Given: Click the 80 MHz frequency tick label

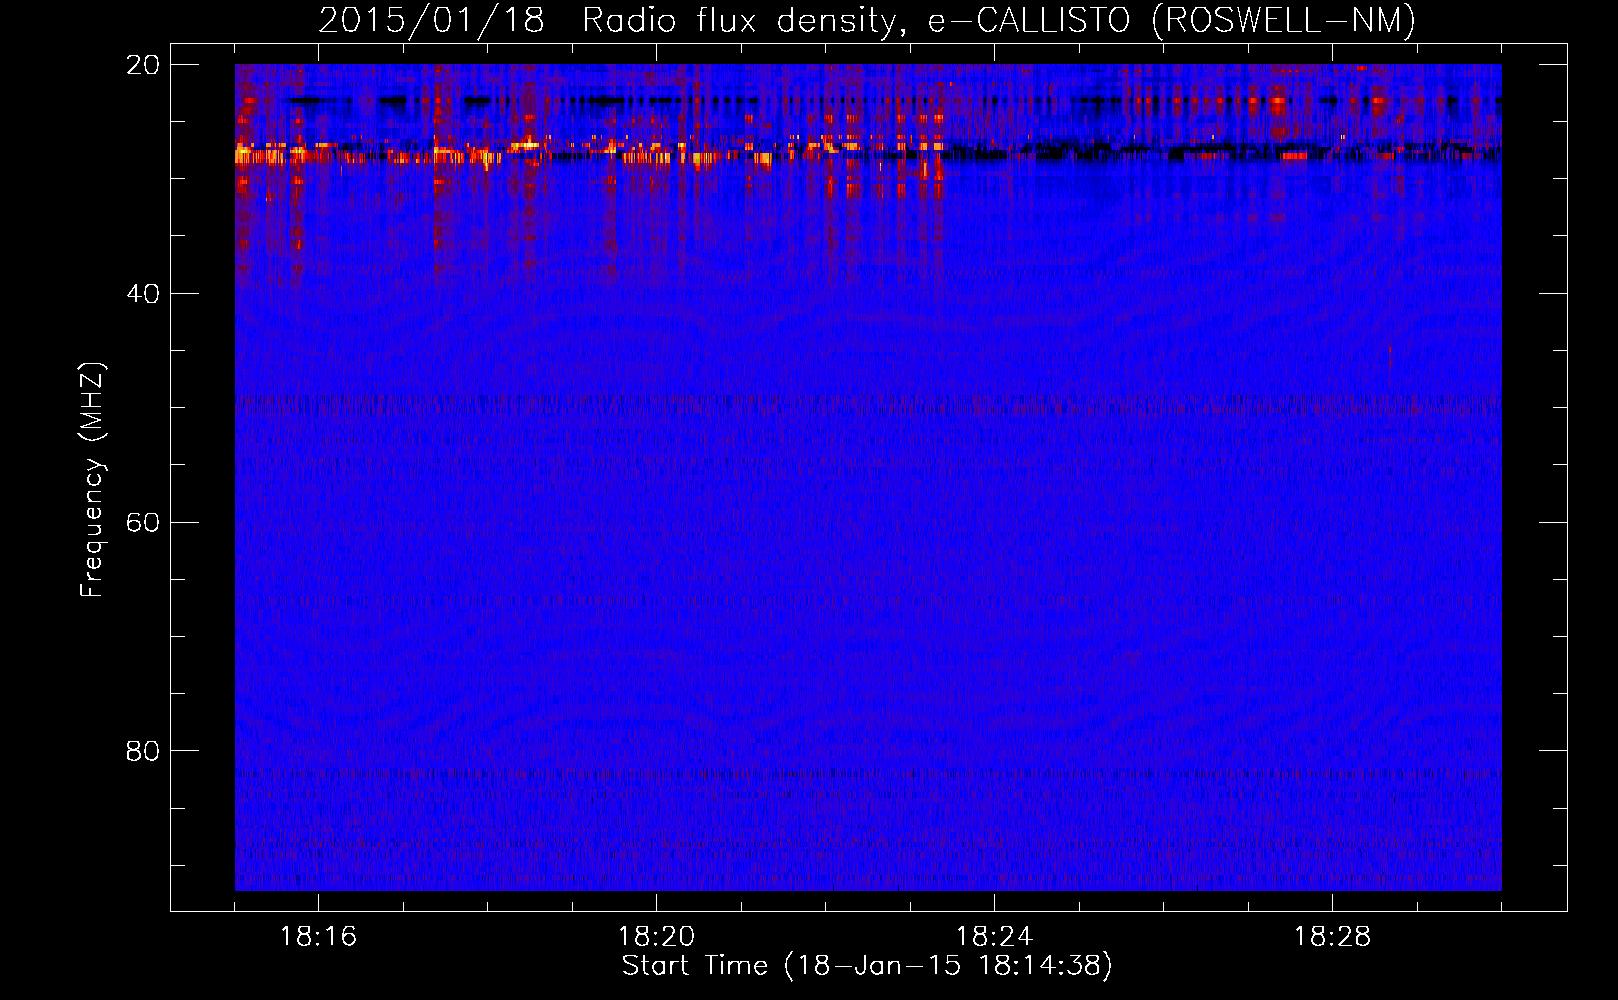Looking at the screenshot, I should pyautogui.click(x=143, y=751).
